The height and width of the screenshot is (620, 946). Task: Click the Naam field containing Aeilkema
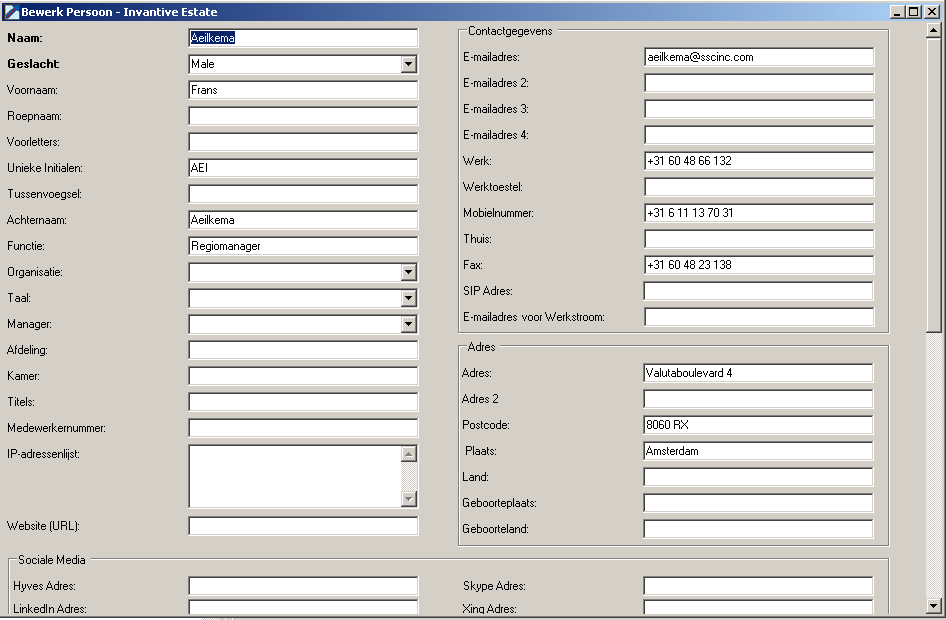click(x=303, y=38)
